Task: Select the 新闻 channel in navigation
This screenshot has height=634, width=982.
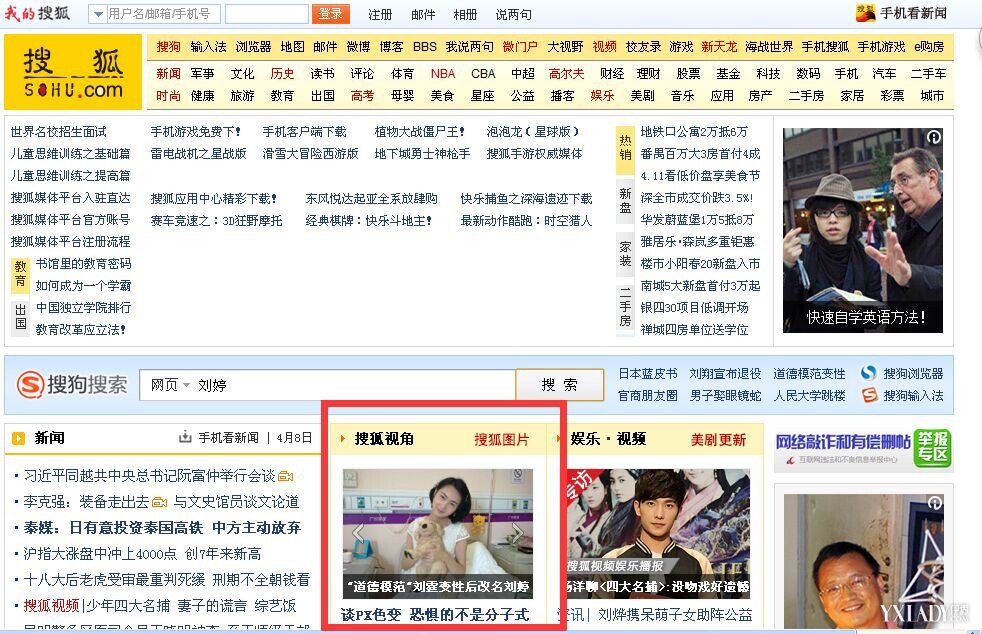Action: [168, 74]
